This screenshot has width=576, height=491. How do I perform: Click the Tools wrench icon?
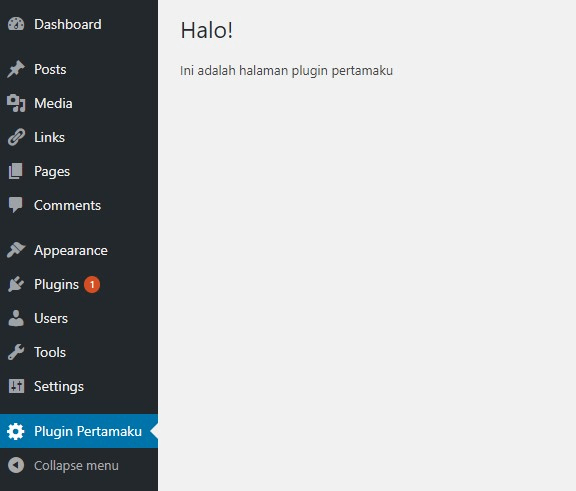[16, 352]
